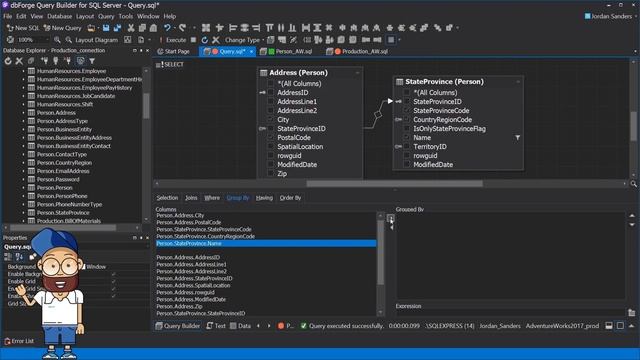640x360 pixels.
Task: Click Refresh icon in Database Explorer
Action: (8, 61)
